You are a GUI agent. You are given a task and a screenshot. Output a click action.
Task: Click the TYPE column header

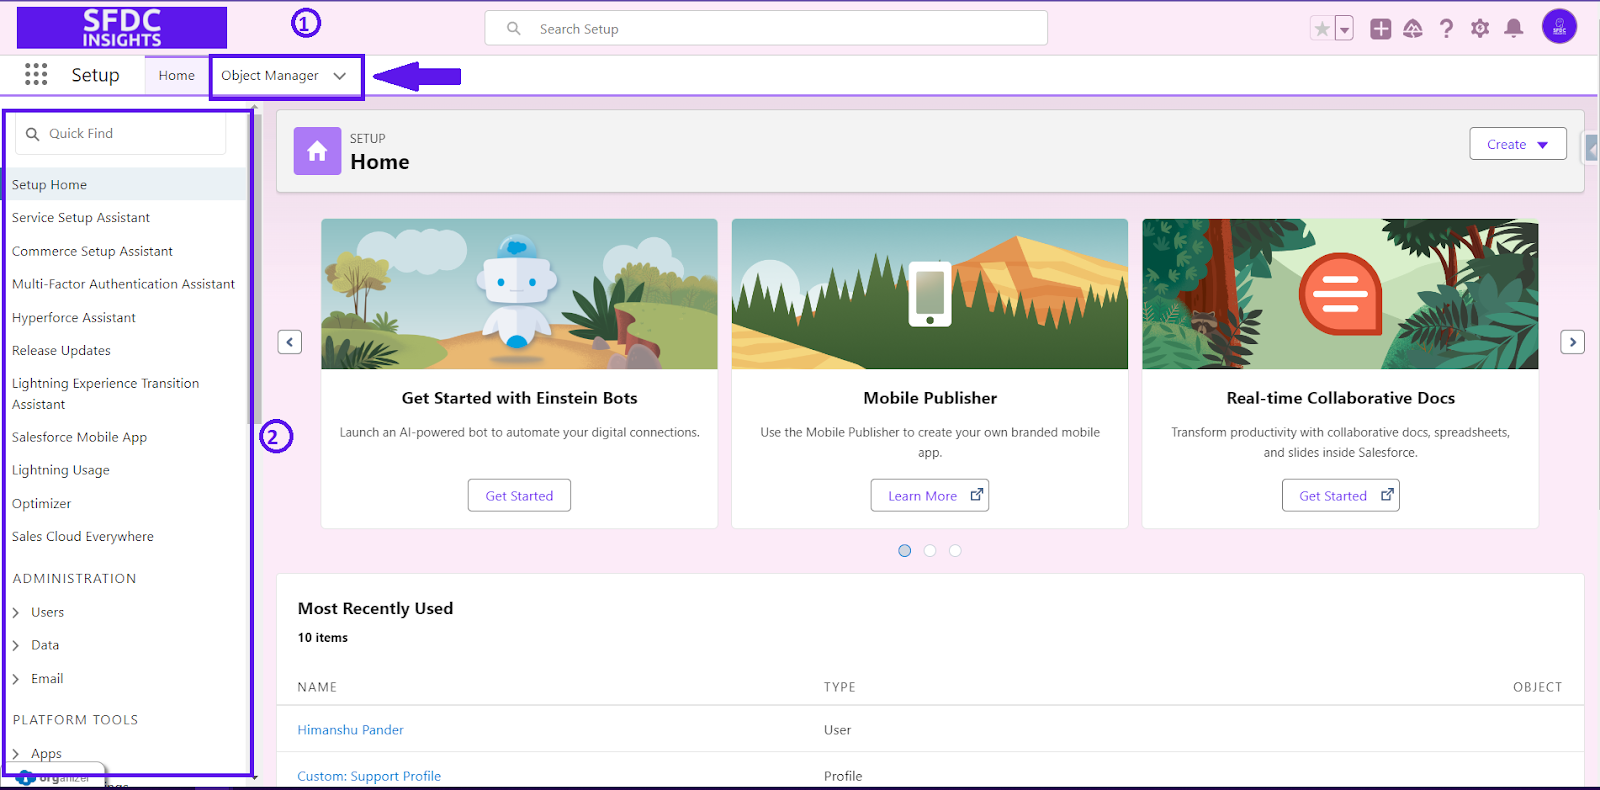point(840,687)
